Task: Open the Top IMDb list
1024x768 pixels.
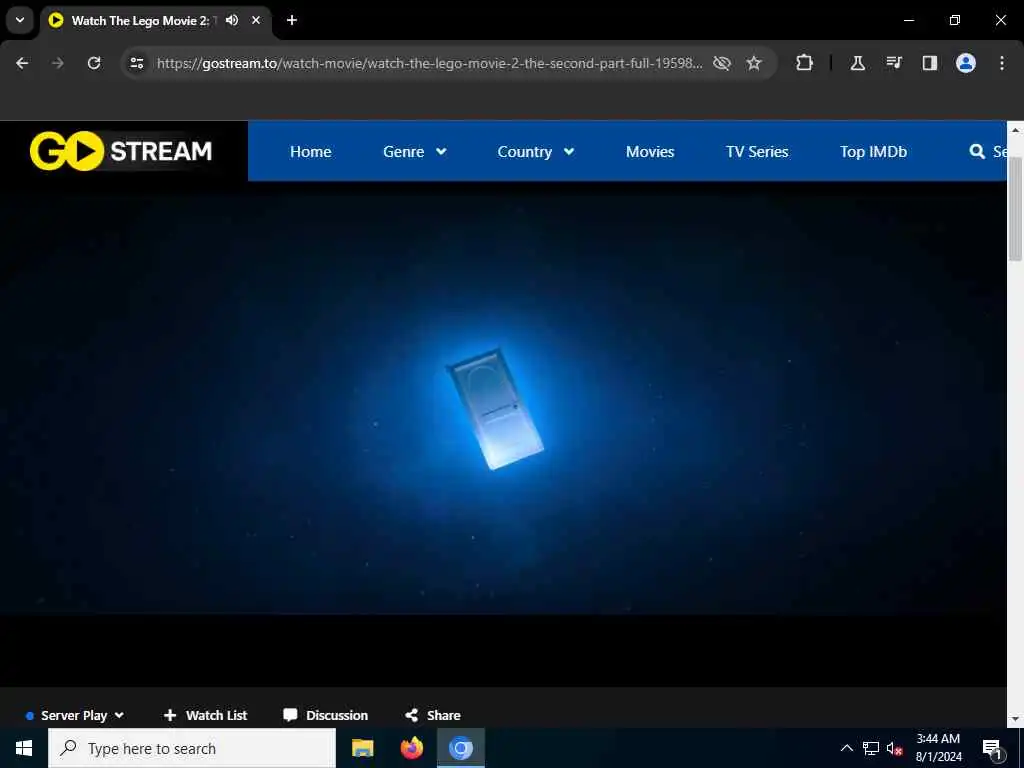Action: (x=873, y=152)
